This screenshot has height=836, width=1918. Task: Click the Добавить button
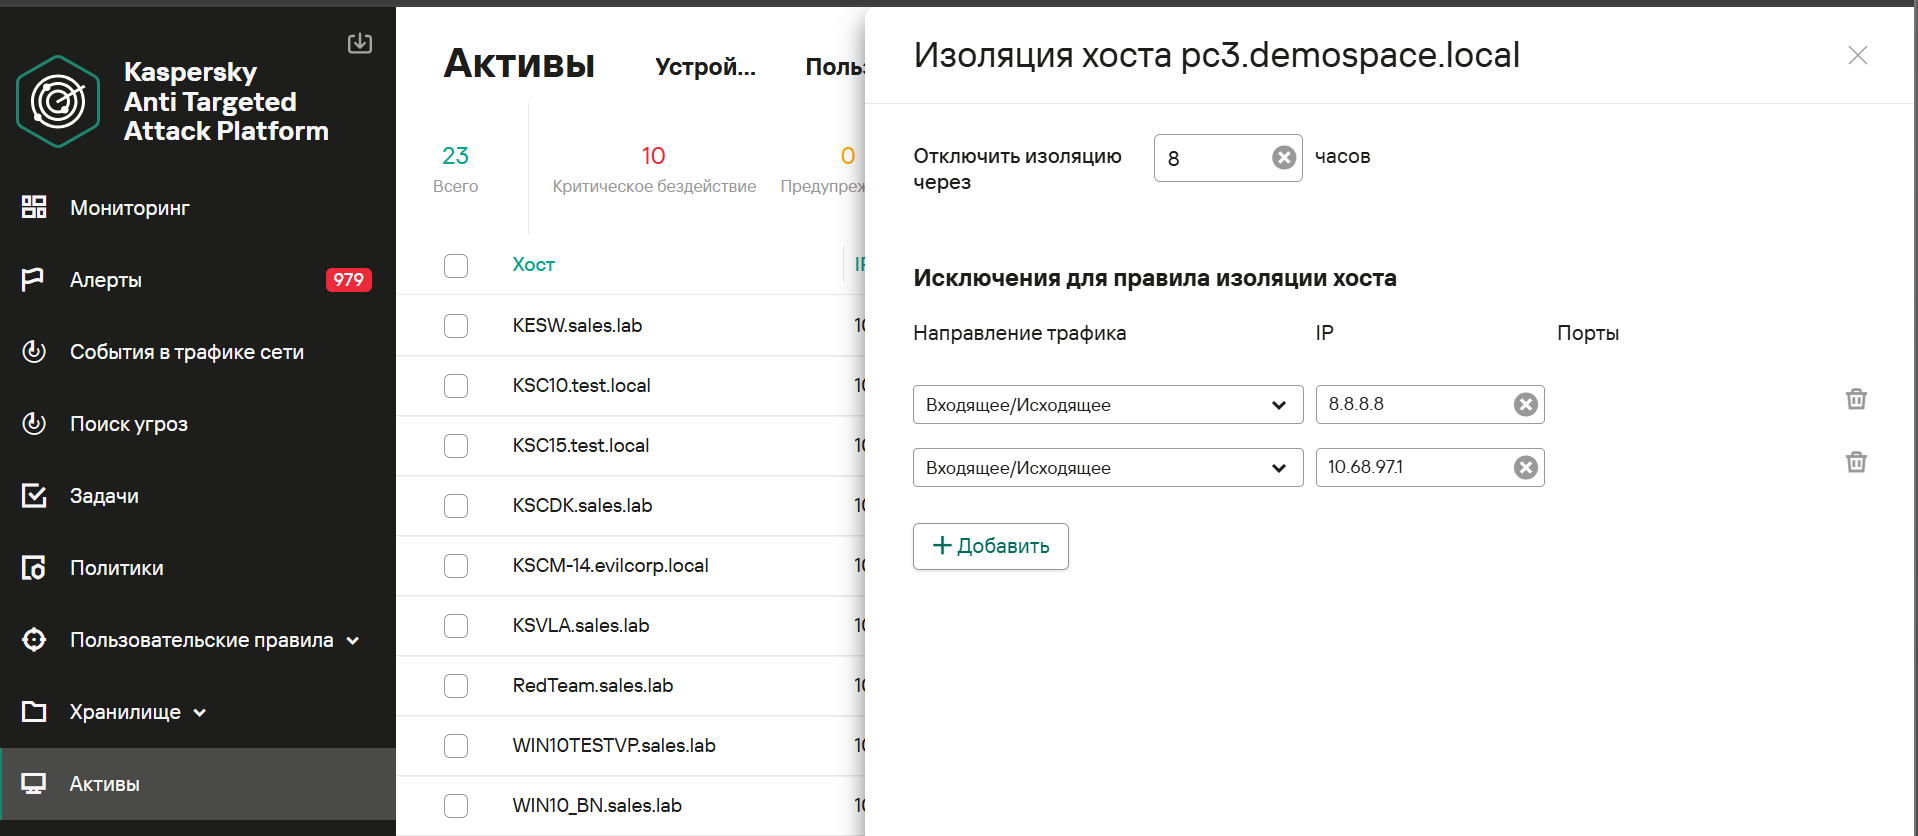pos(990,546)
